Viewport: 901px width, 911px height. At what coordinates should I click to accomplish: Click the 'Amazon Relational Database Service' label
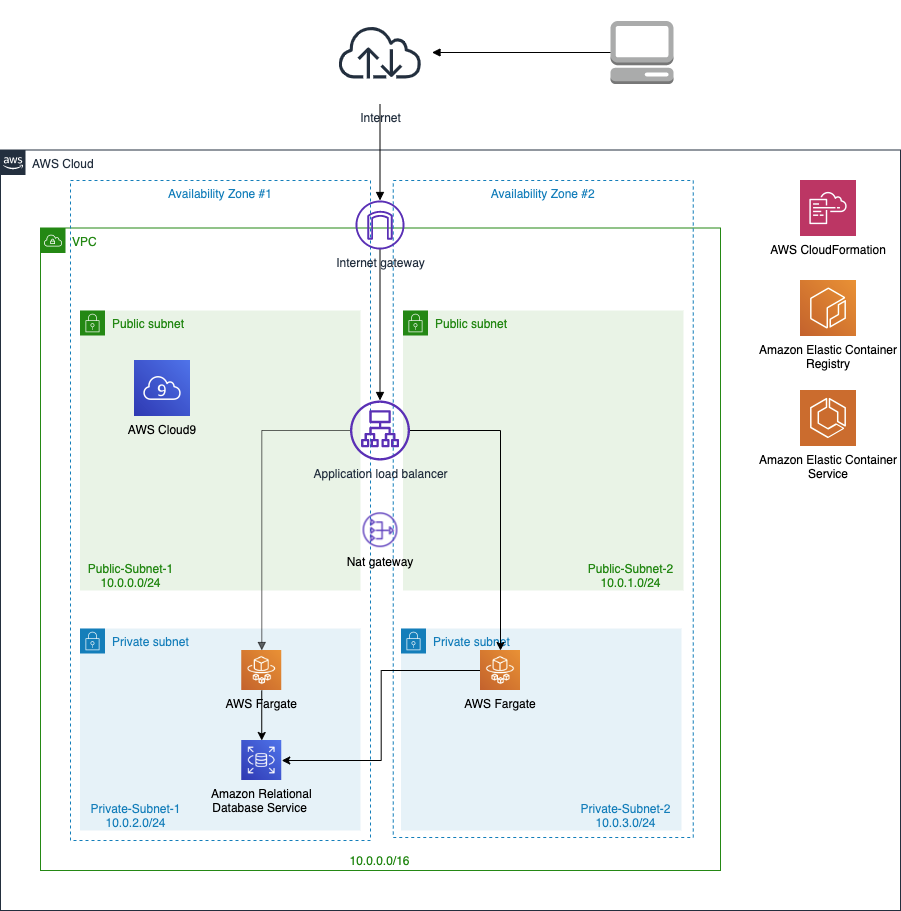pos(261,801)
